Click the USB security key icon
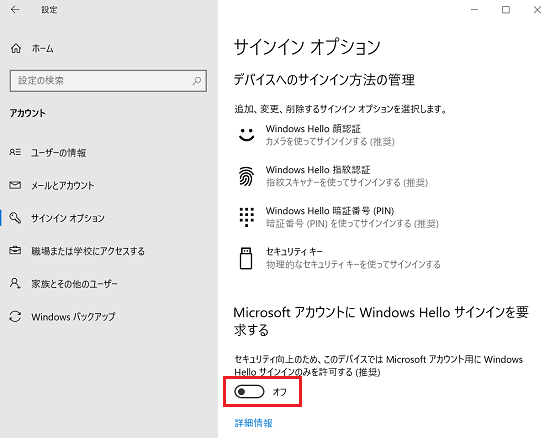Image resolution: width=550 pixels, height=438 pixels. [x=246, y=258]
